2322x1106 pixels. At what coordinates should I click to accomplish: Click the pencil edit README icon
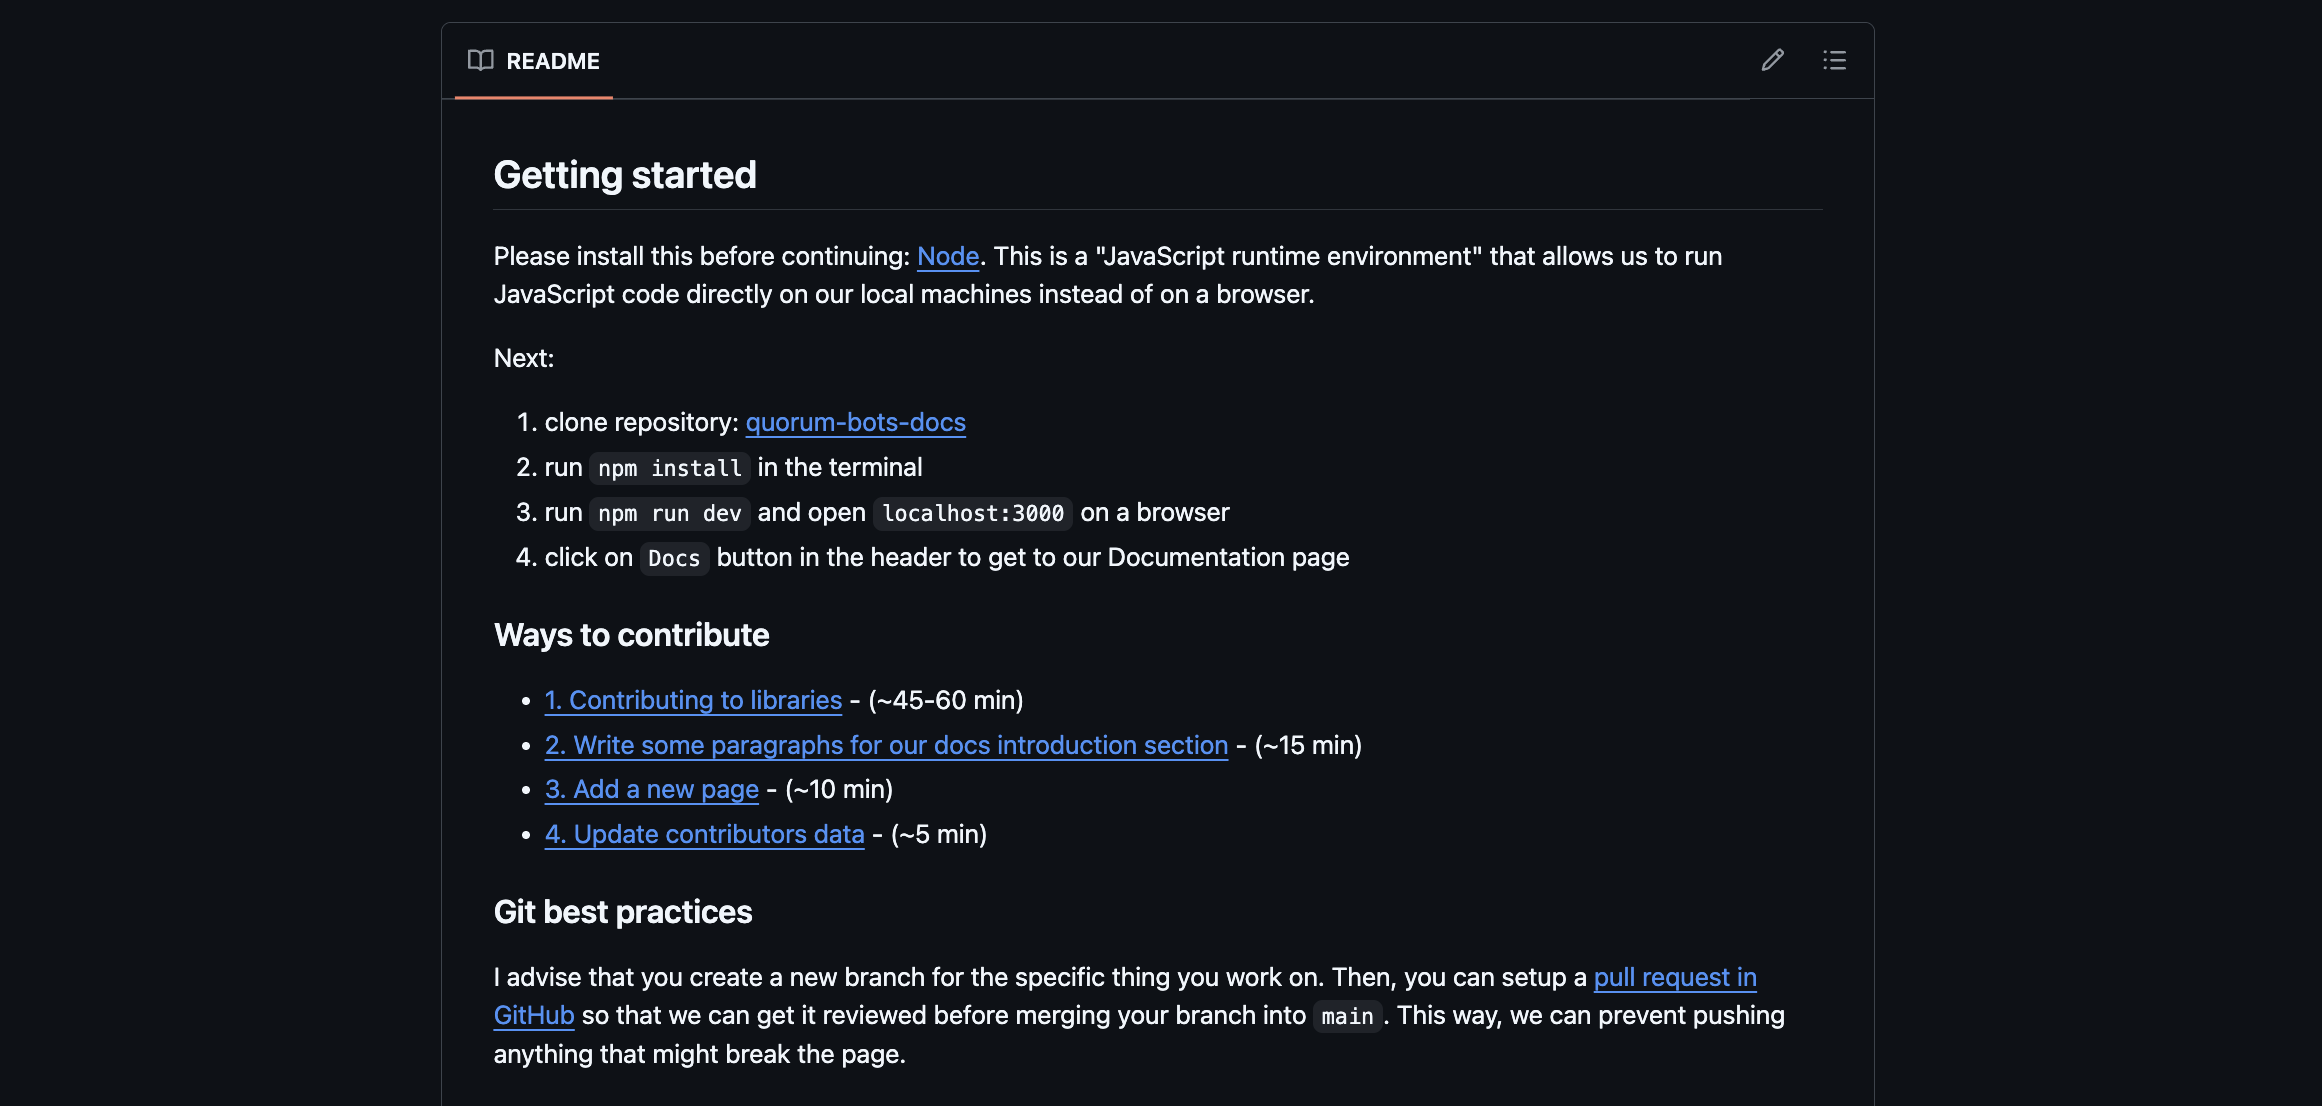click(1772, 60)
